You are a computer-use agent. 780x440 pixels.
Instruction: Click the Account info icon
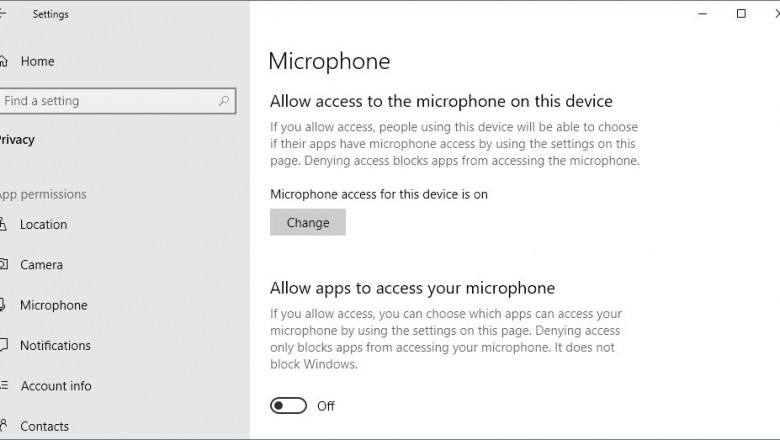tap(3, 385)
